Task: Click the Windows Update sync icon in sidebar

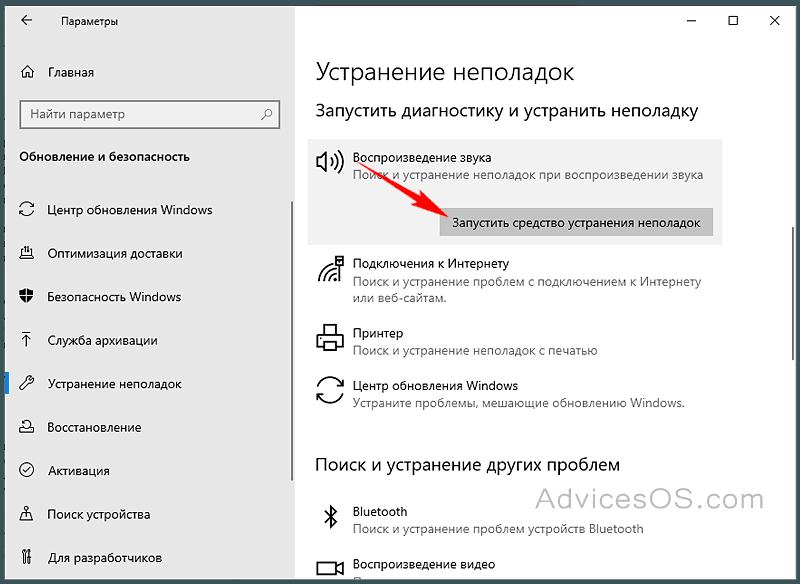Action: point(27,210)
